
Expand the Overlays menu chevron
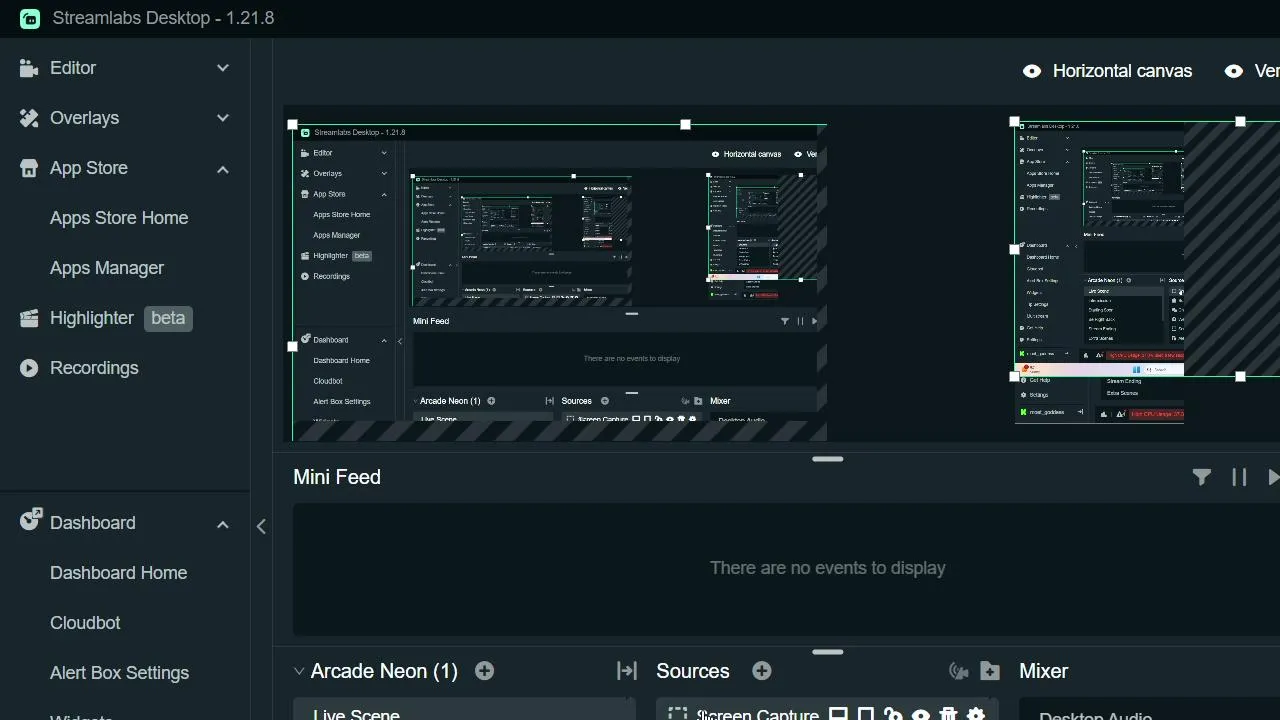pyautogui.click(x=223, y=118)
